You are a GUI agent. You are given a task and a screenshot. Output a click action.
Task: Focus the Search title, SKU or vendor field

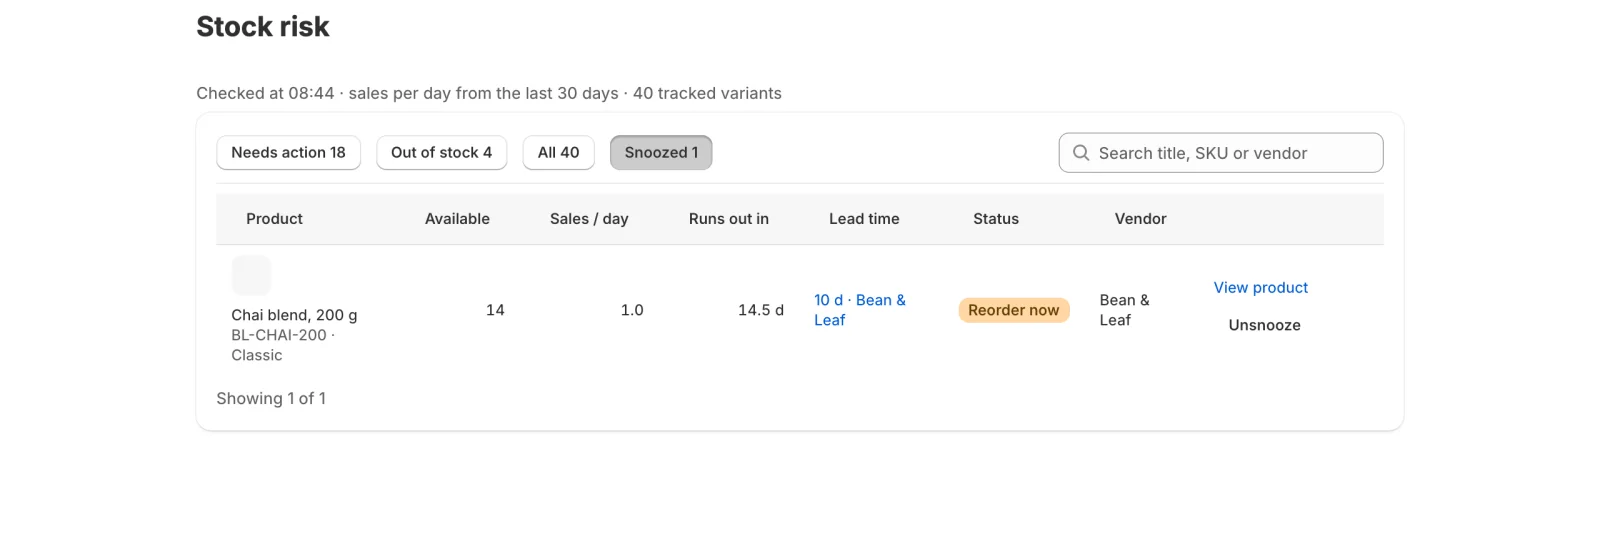click(1221, 153)
